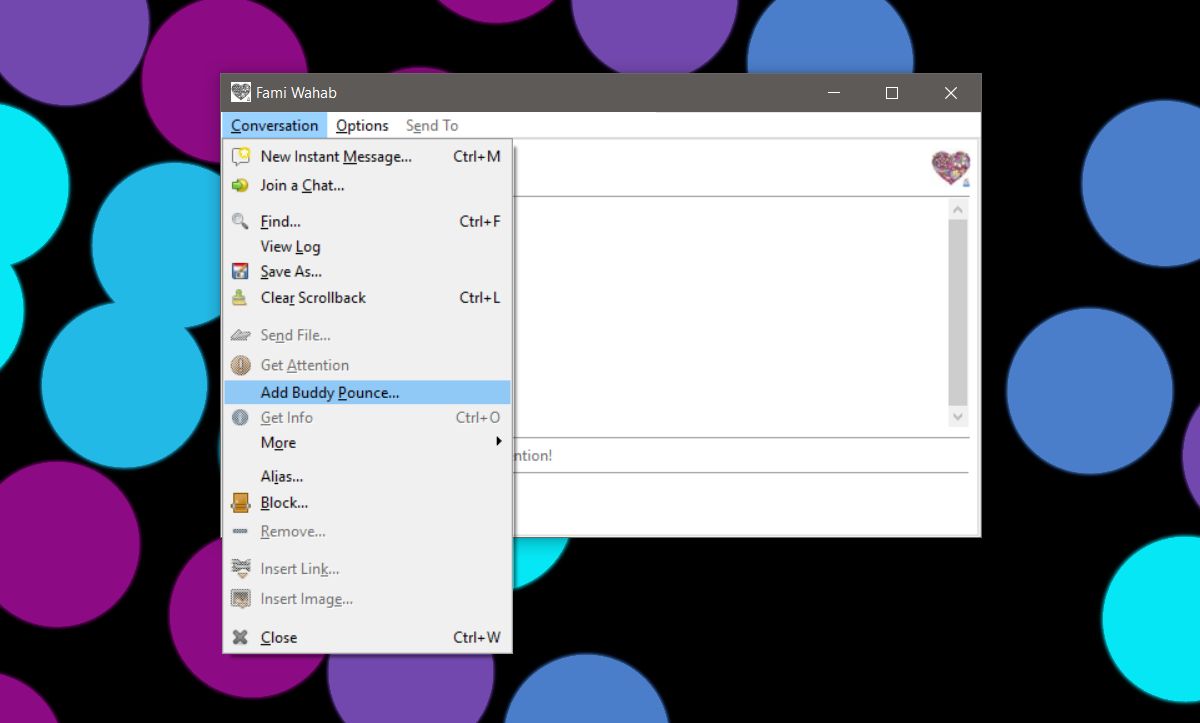Open the Send To menu
This screenshot has height=723, width=1200.
(432, 125)
